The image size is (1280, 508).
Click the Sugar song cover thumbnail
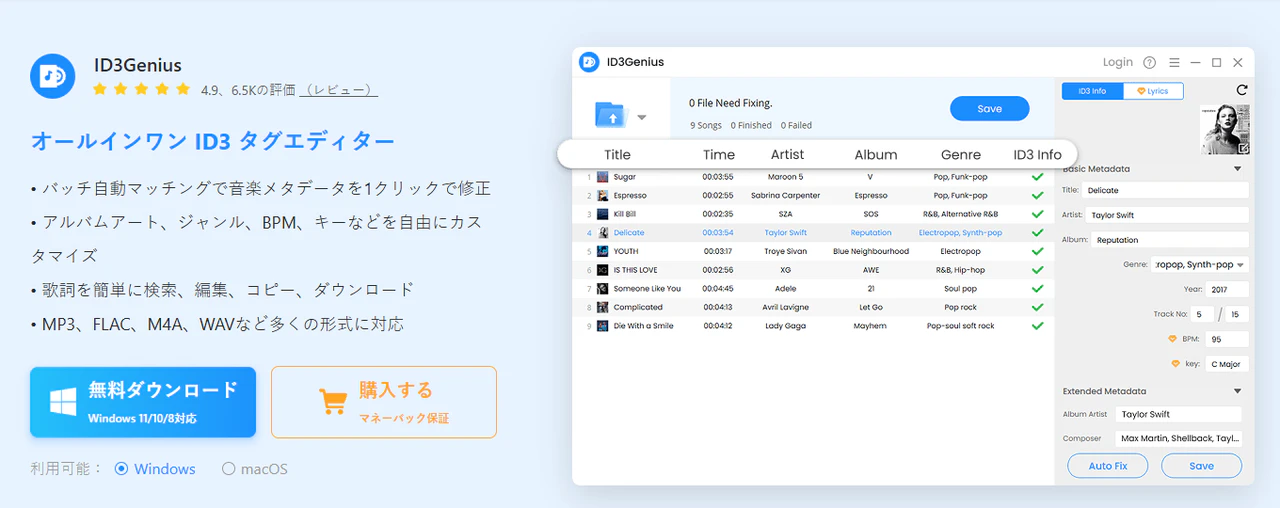(x=603, y=177)
